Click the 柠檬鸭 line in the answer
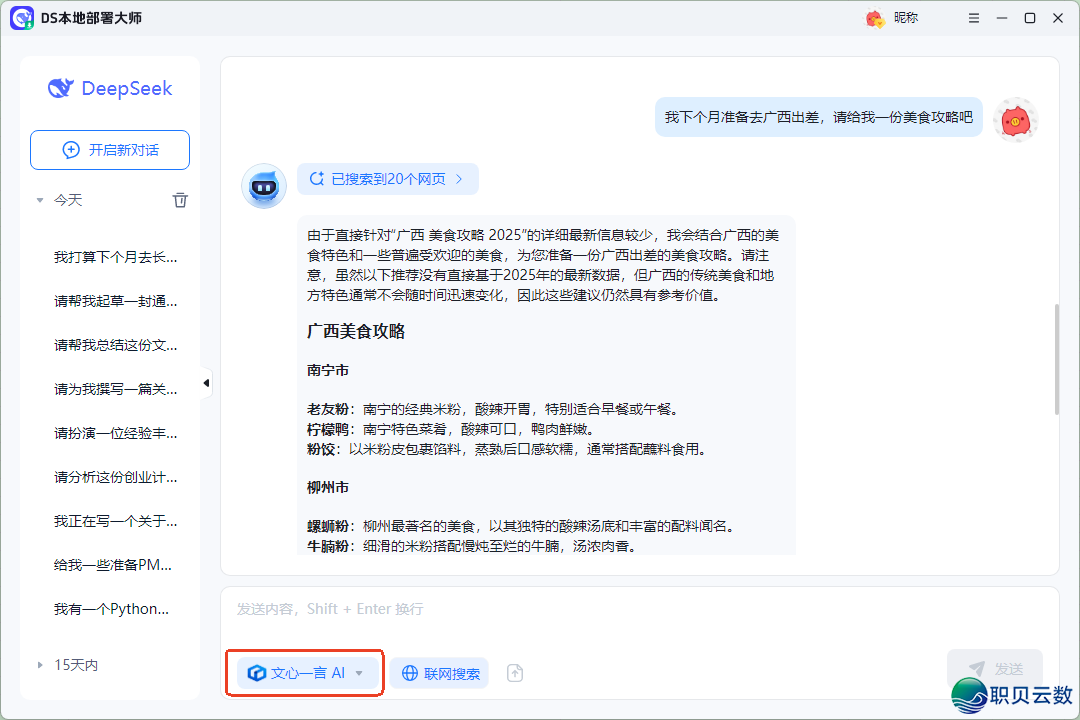Screen dimensions: 1080x720 [451, 429]
